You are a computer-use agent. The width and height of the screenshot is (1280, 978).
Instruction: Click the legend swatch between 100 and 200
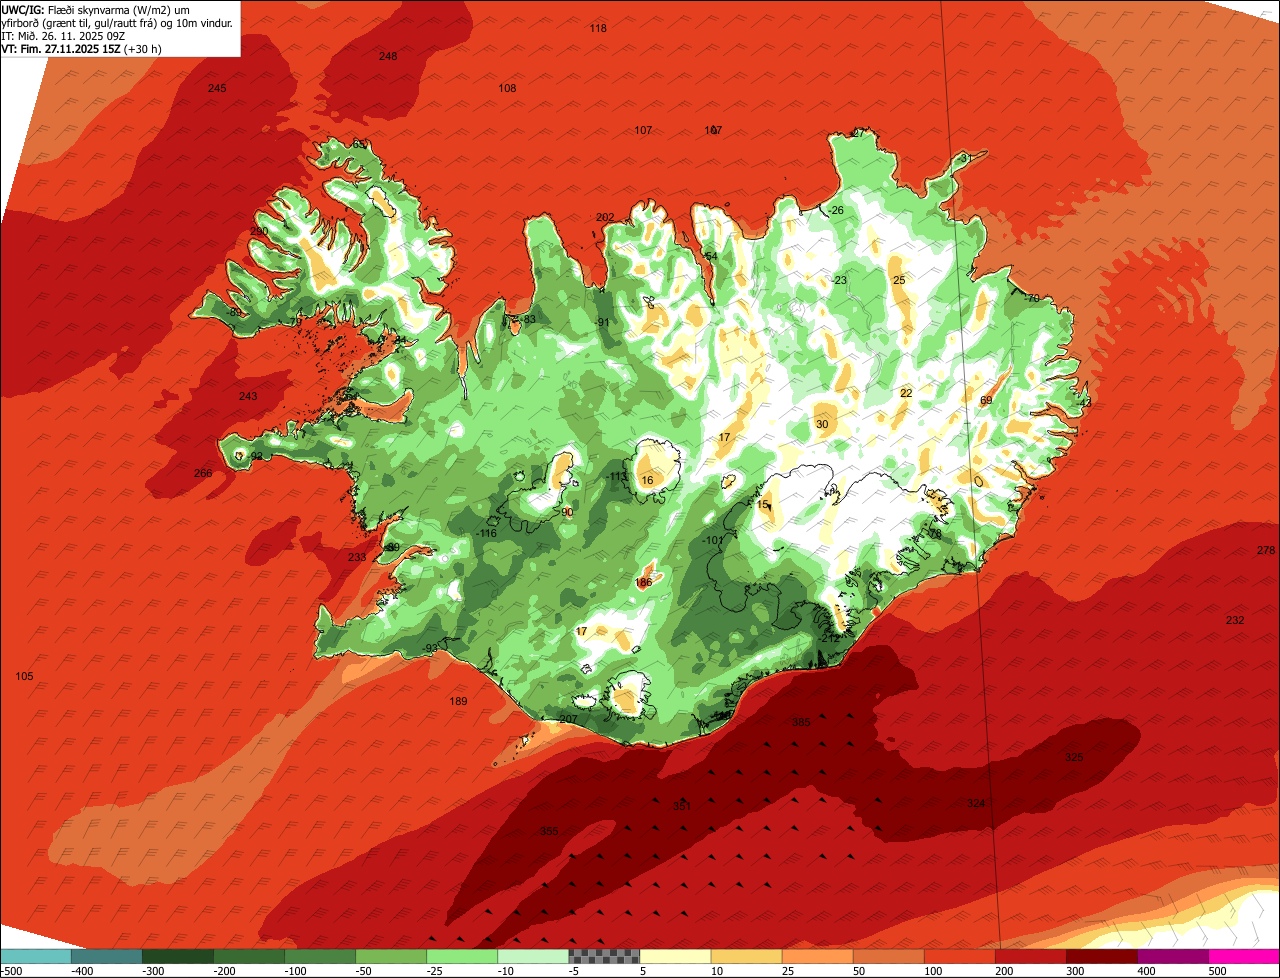pos(959,956)
